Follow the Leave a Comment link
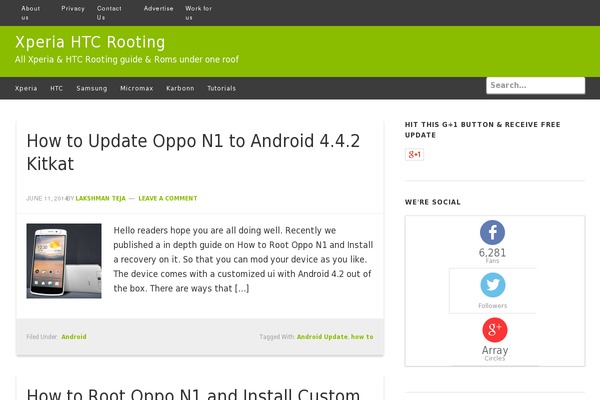 (x=168, y=198)
